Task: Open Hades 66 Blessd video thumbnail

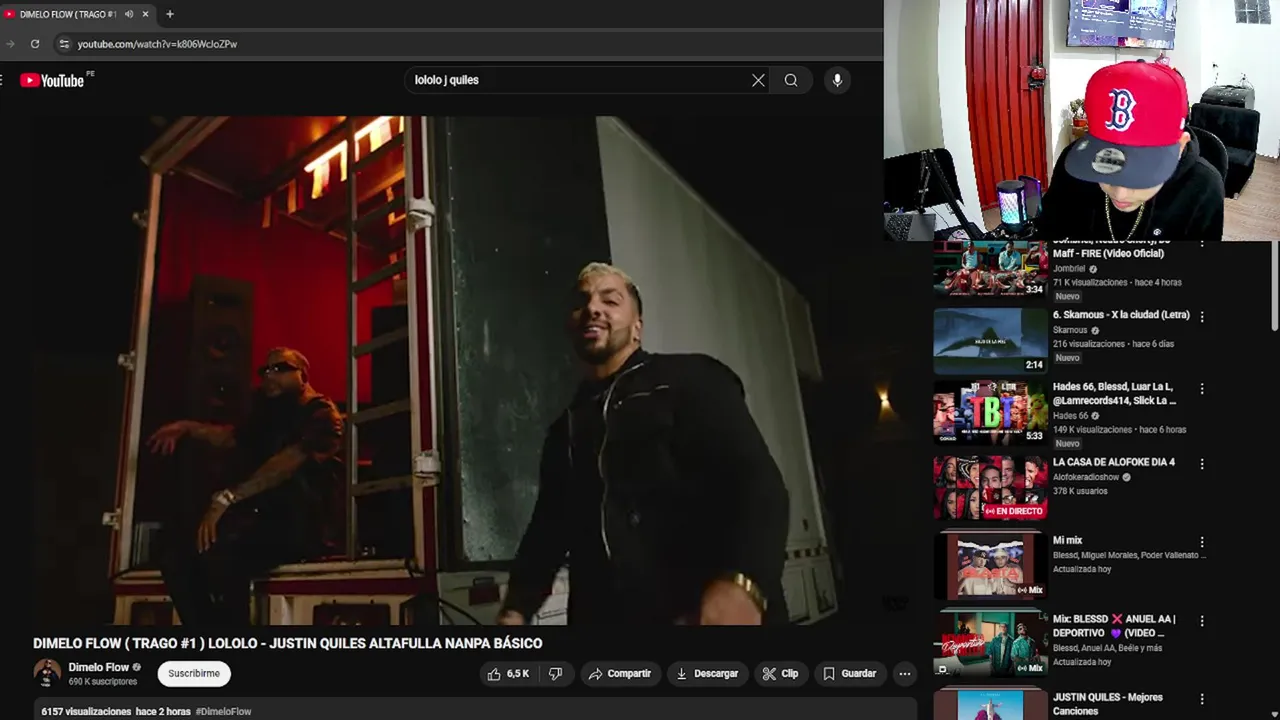Action: tap(990, 412)
